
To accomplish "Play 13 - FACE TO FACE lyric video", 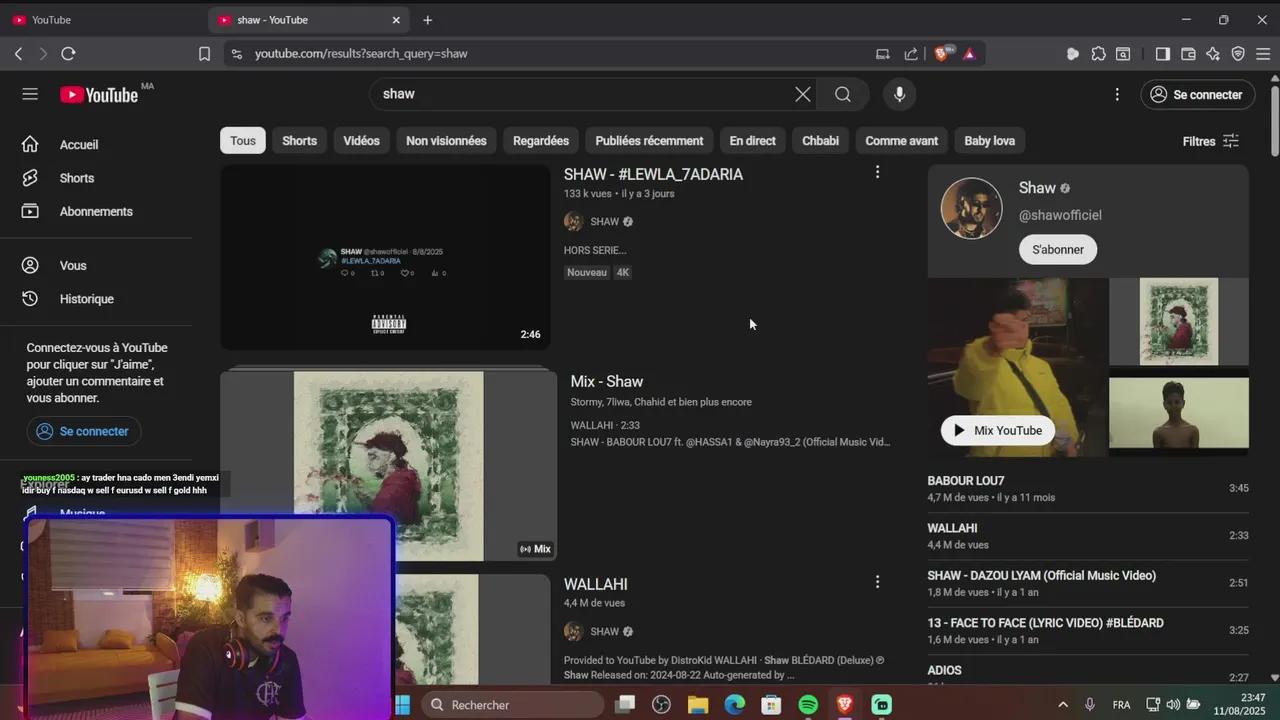I will (1088, 630).
